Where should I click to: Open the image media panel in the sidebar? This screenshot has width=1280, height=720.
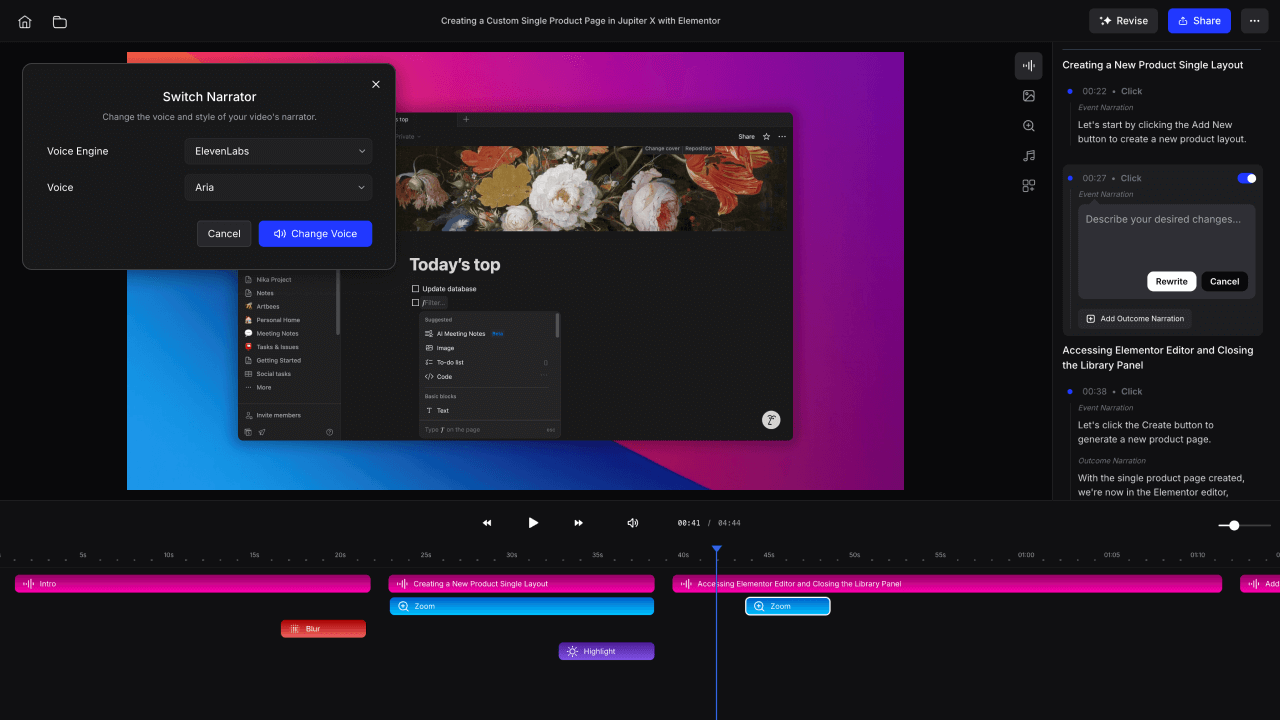tap(1028, 95)
